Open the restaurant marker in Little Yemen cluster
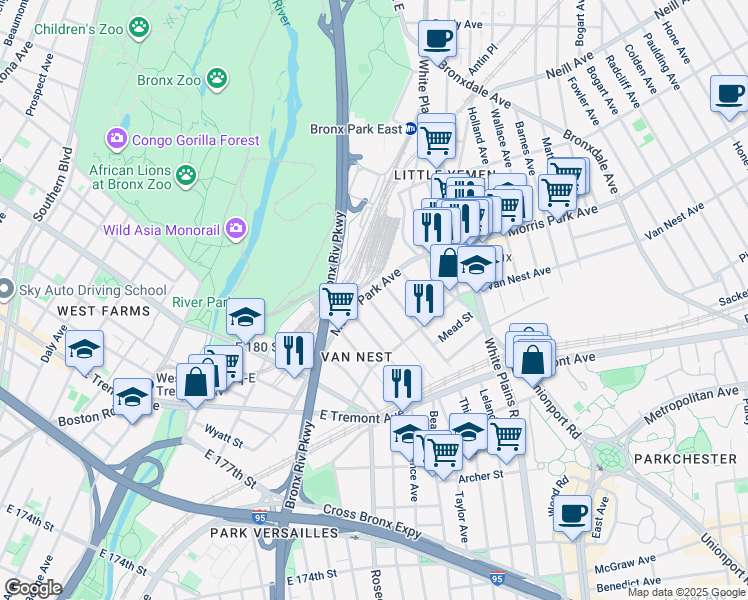 pyautogui.click(x=432, y=227)
